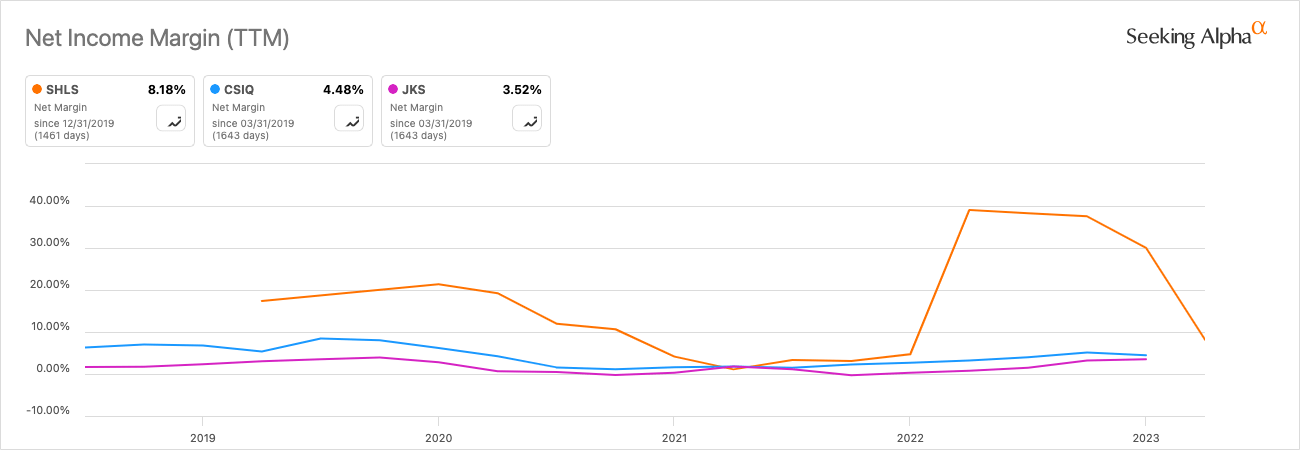
Task: Toggle the CSIQ ticker series label
Action: click(x=240, y=90)
